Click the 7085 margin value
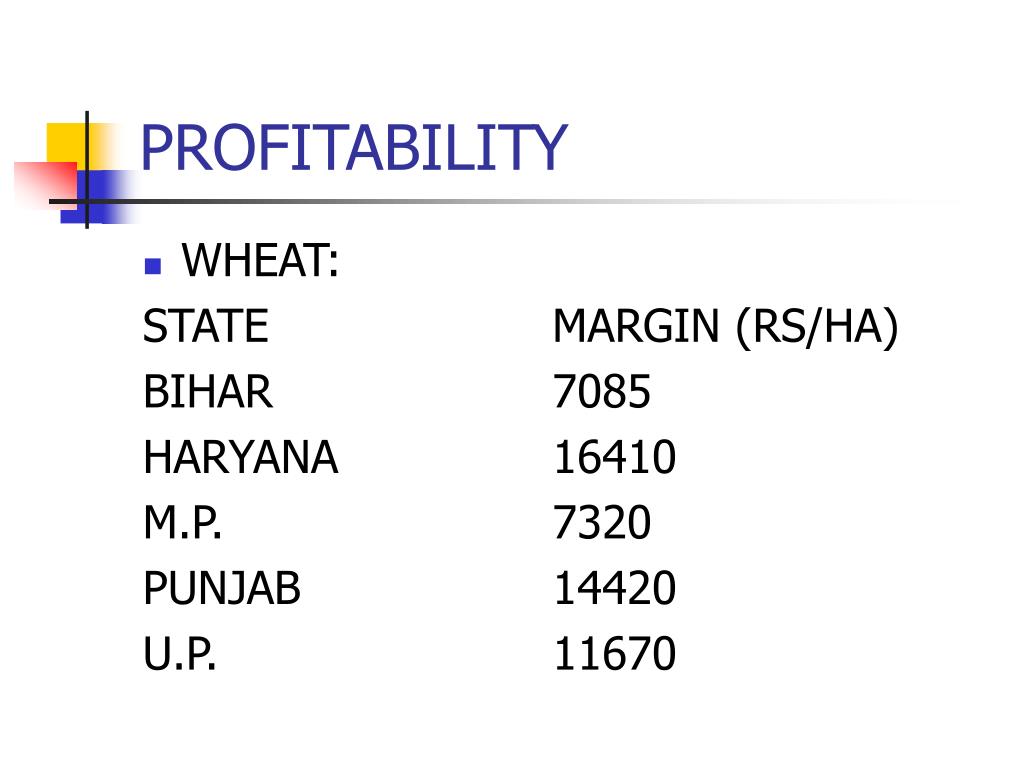The image size is (1024, 768). coord(602,392)
